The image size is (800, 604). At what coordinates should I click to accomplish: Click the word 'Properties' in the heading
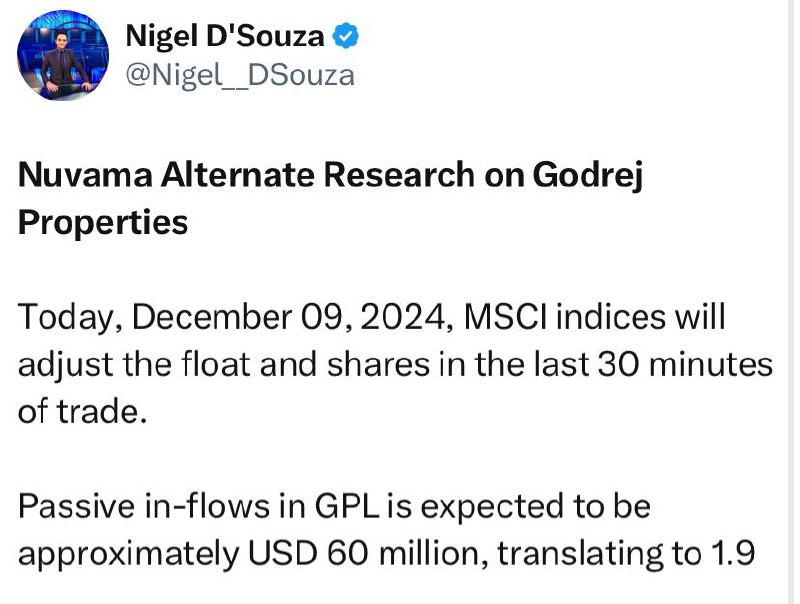(103, 222)
